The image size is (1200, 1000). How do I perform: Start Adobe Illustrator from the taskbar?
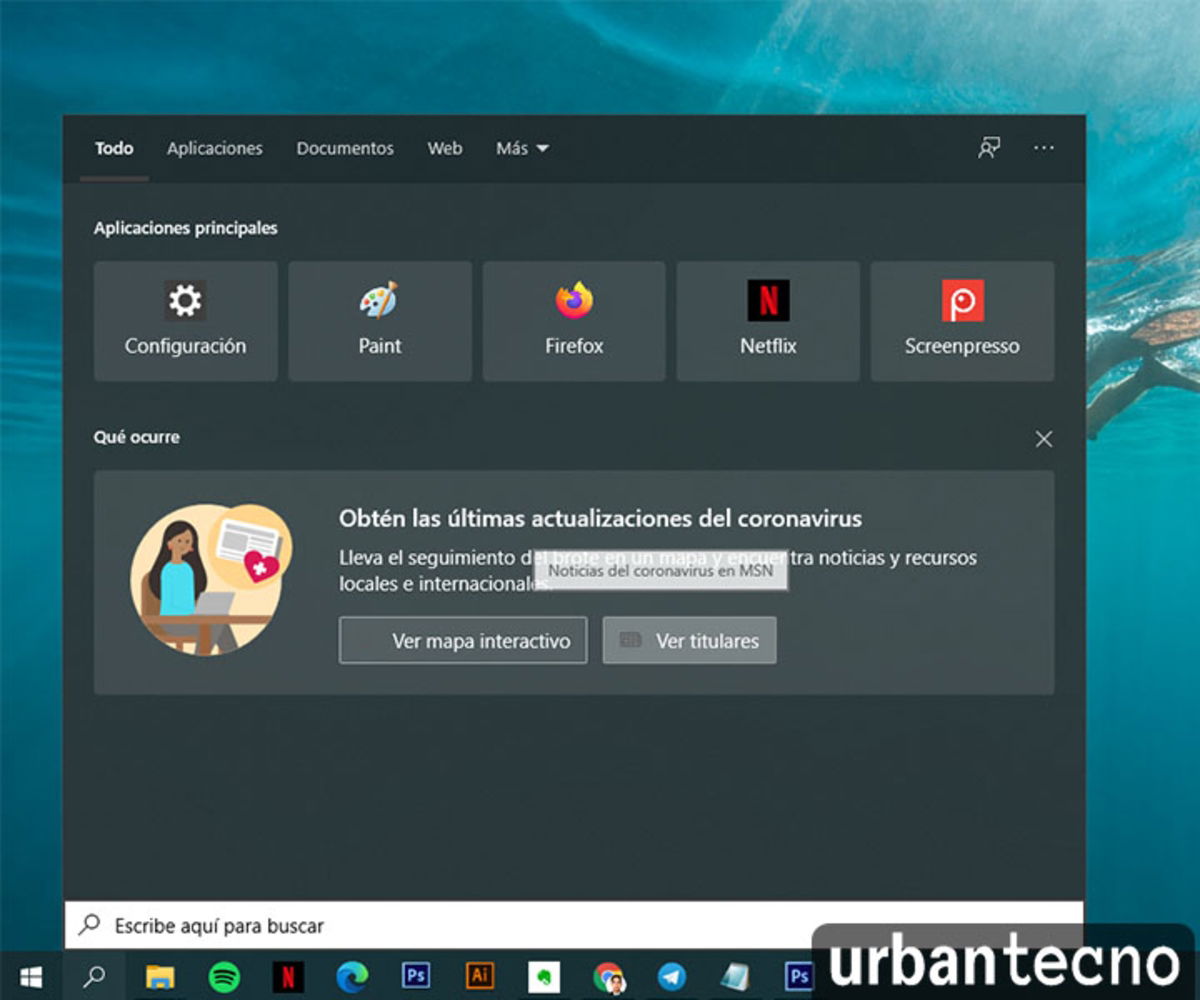tap(480, 976)
